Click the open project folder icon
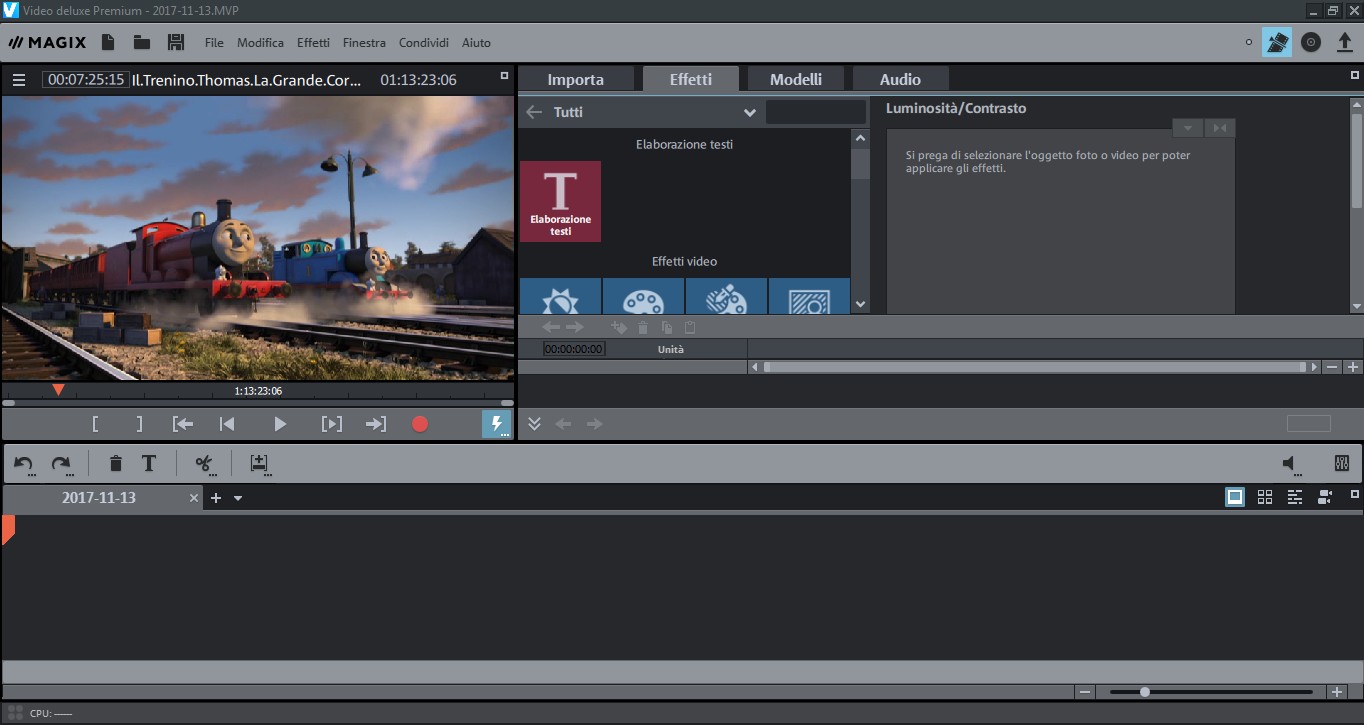 (x=142, y=42)
